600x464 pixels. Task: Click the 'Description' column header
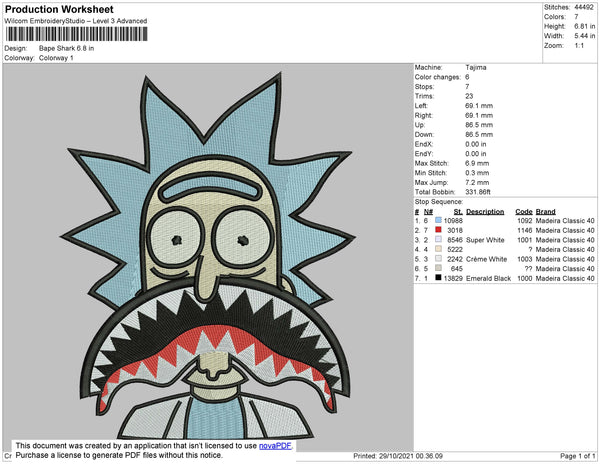point(485,212)
